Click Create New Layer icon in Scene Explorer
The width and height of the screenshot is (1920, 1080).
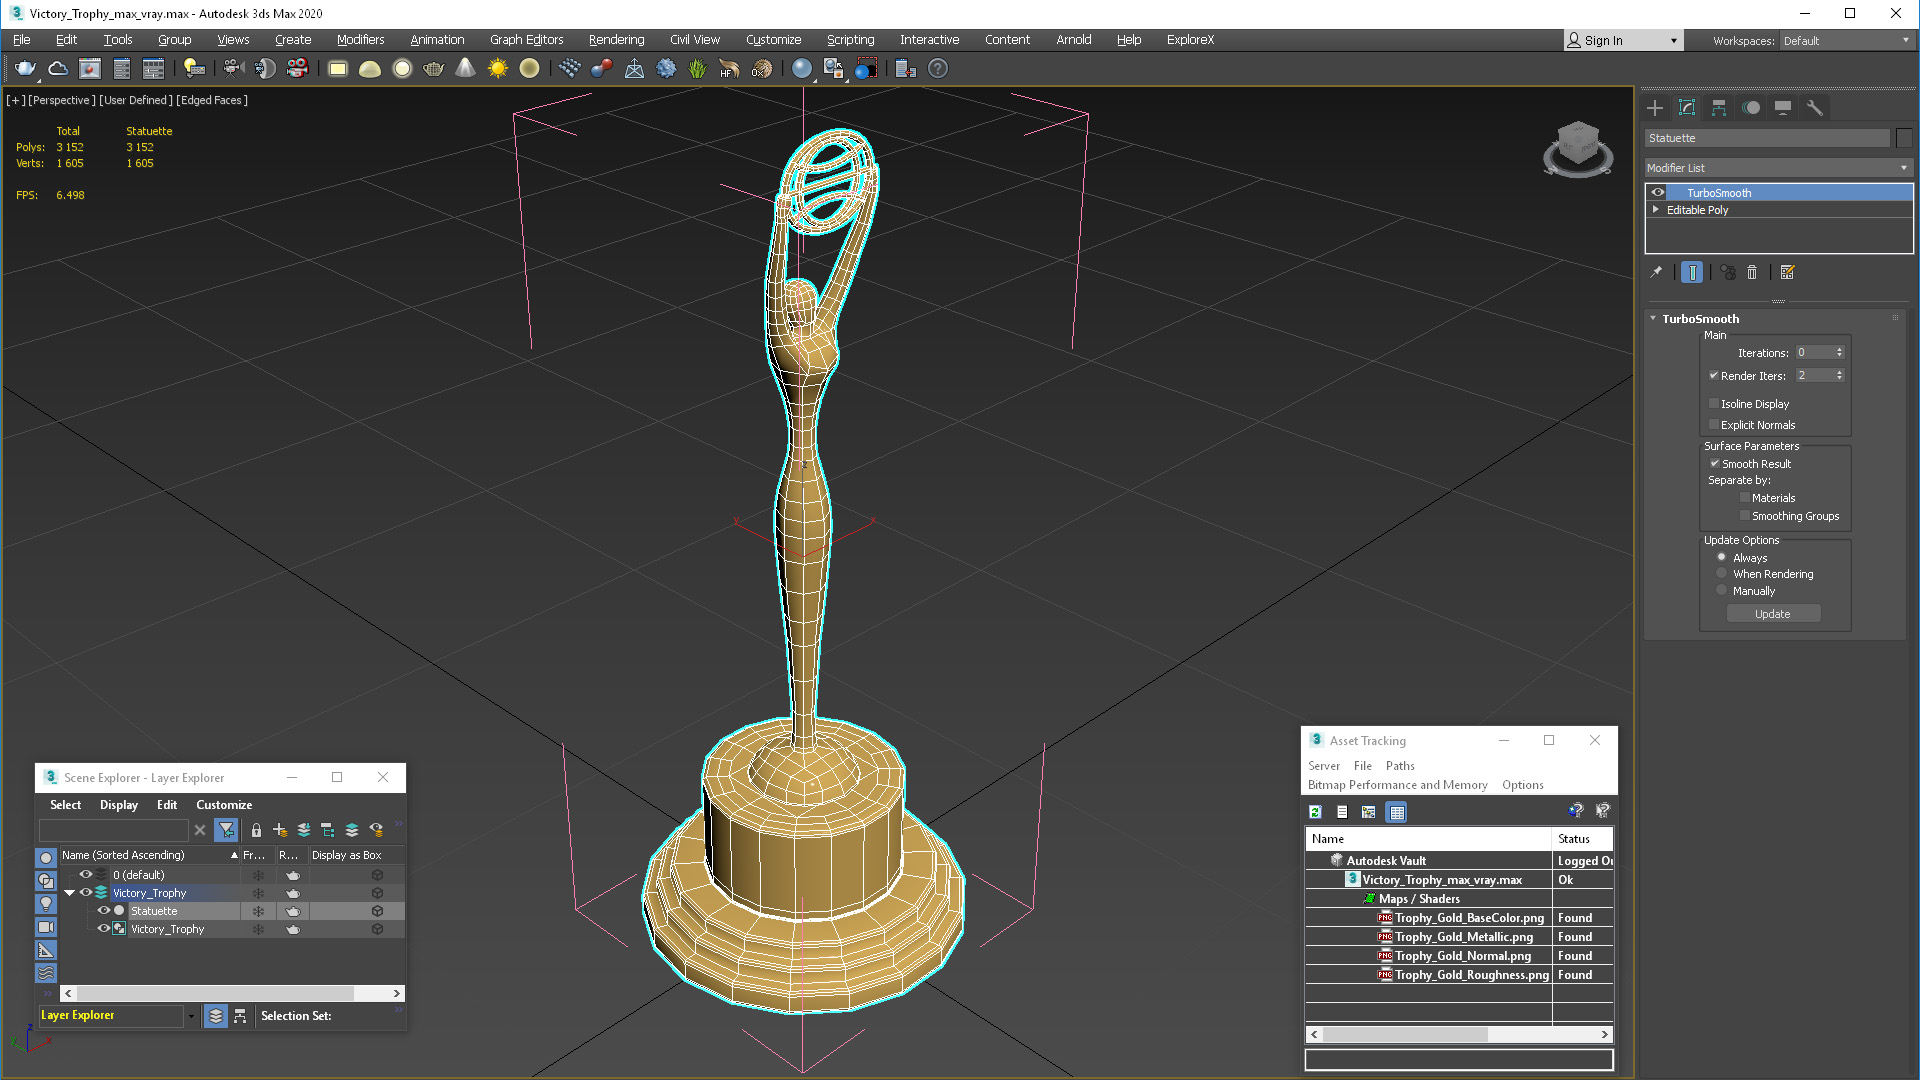280,830
